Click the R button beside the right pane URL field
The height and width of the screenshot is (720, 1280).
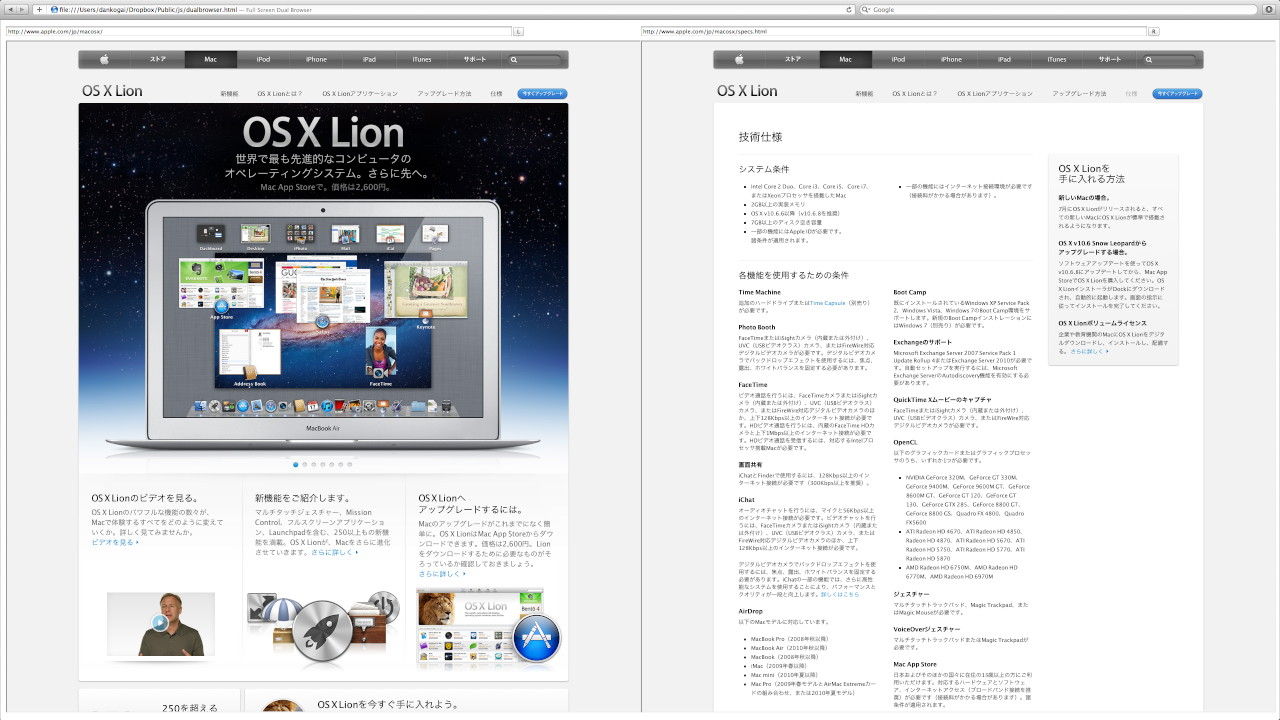[1153, 31]
